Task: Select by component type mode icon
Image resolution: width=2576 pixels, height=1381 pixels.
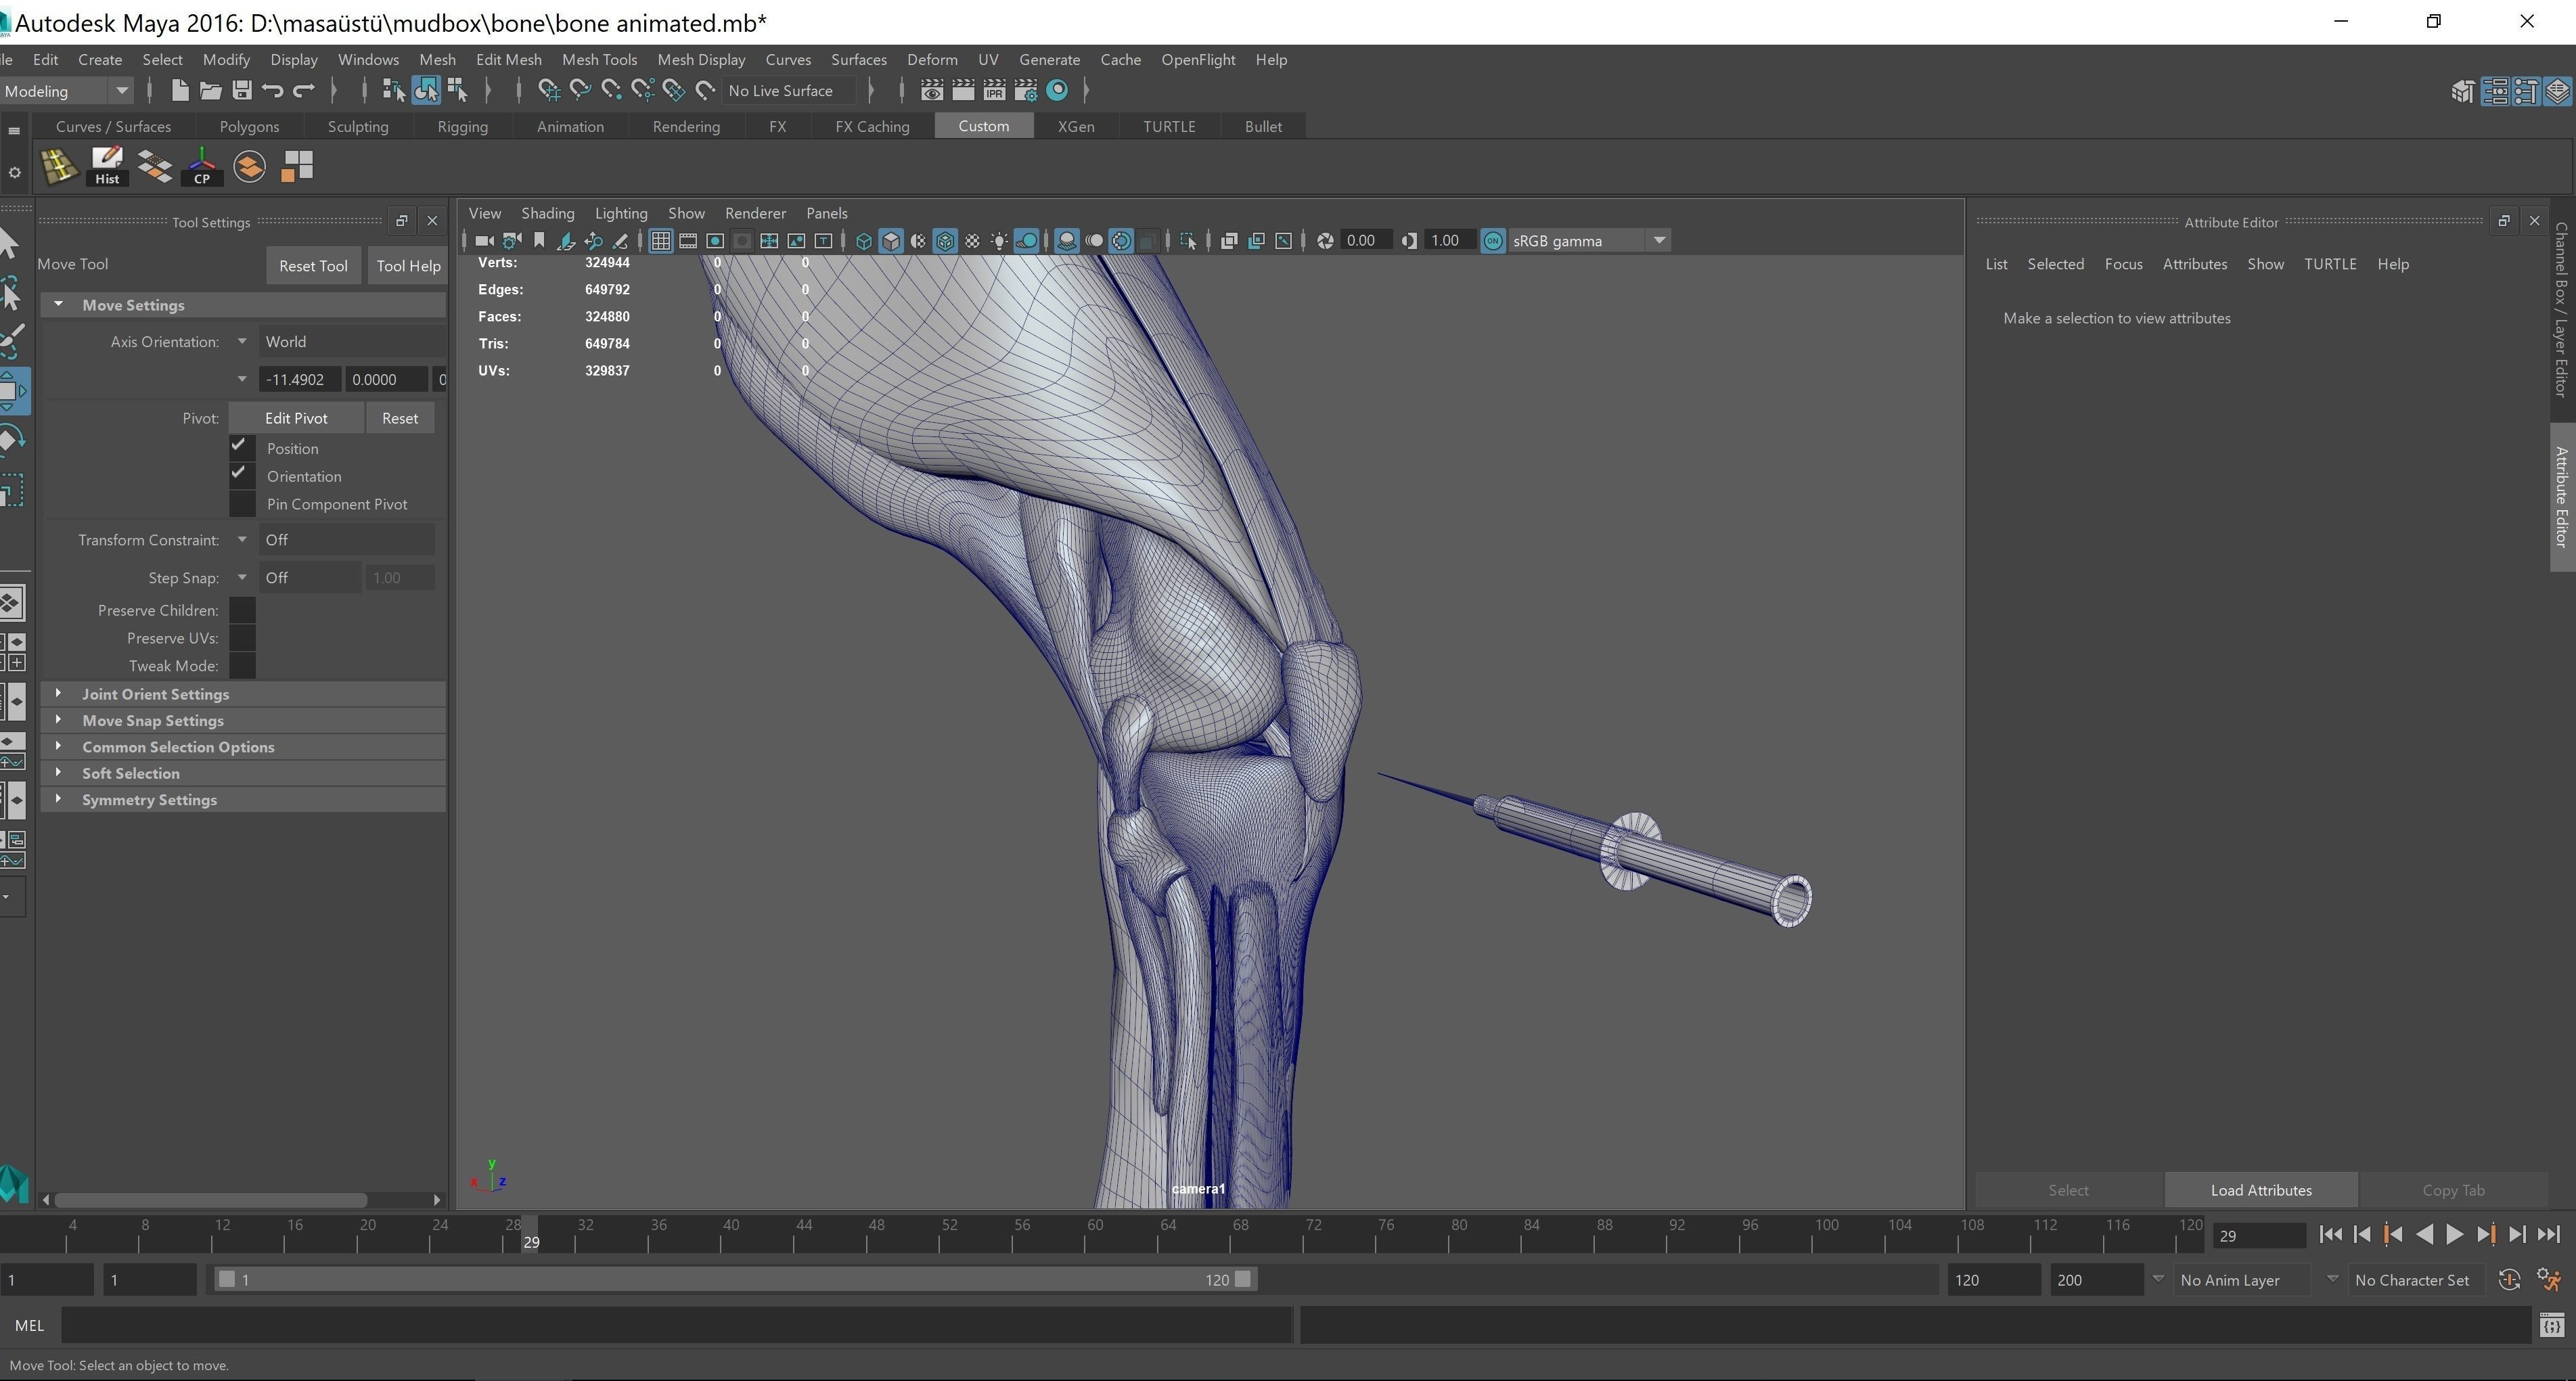Action: [457, 91]
